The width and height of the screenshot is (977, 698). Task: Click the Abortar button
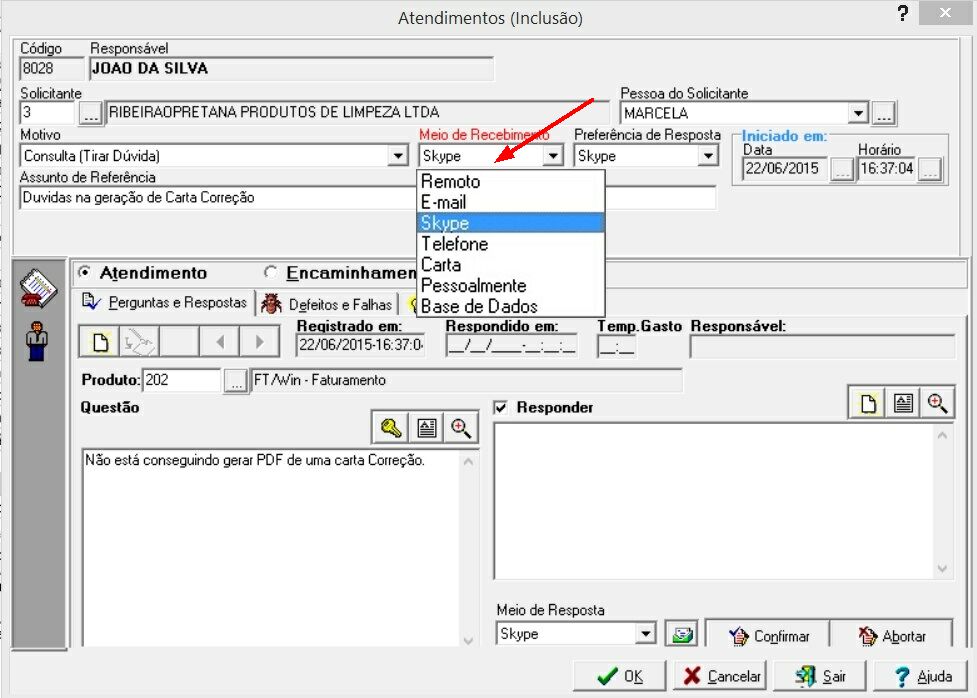pos(892,636)
